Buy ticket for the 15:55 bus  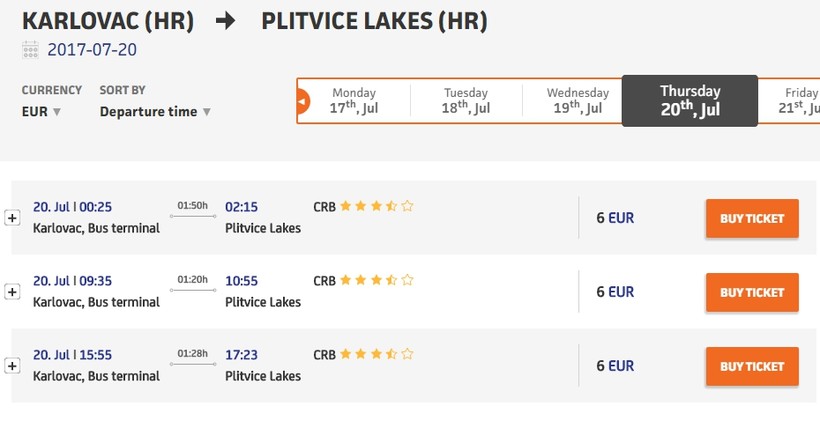(x=752, y=366)
